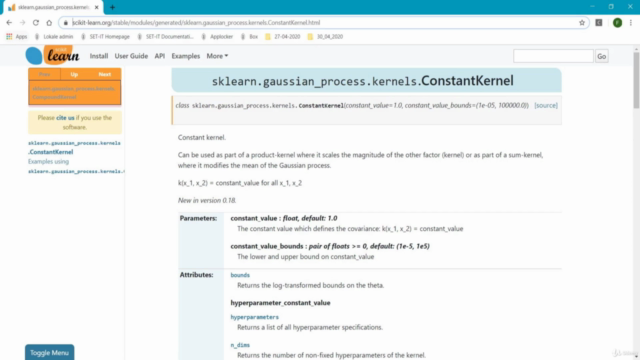Close the sklearn.gaussian_process browser tab

(x=97, y=7)
